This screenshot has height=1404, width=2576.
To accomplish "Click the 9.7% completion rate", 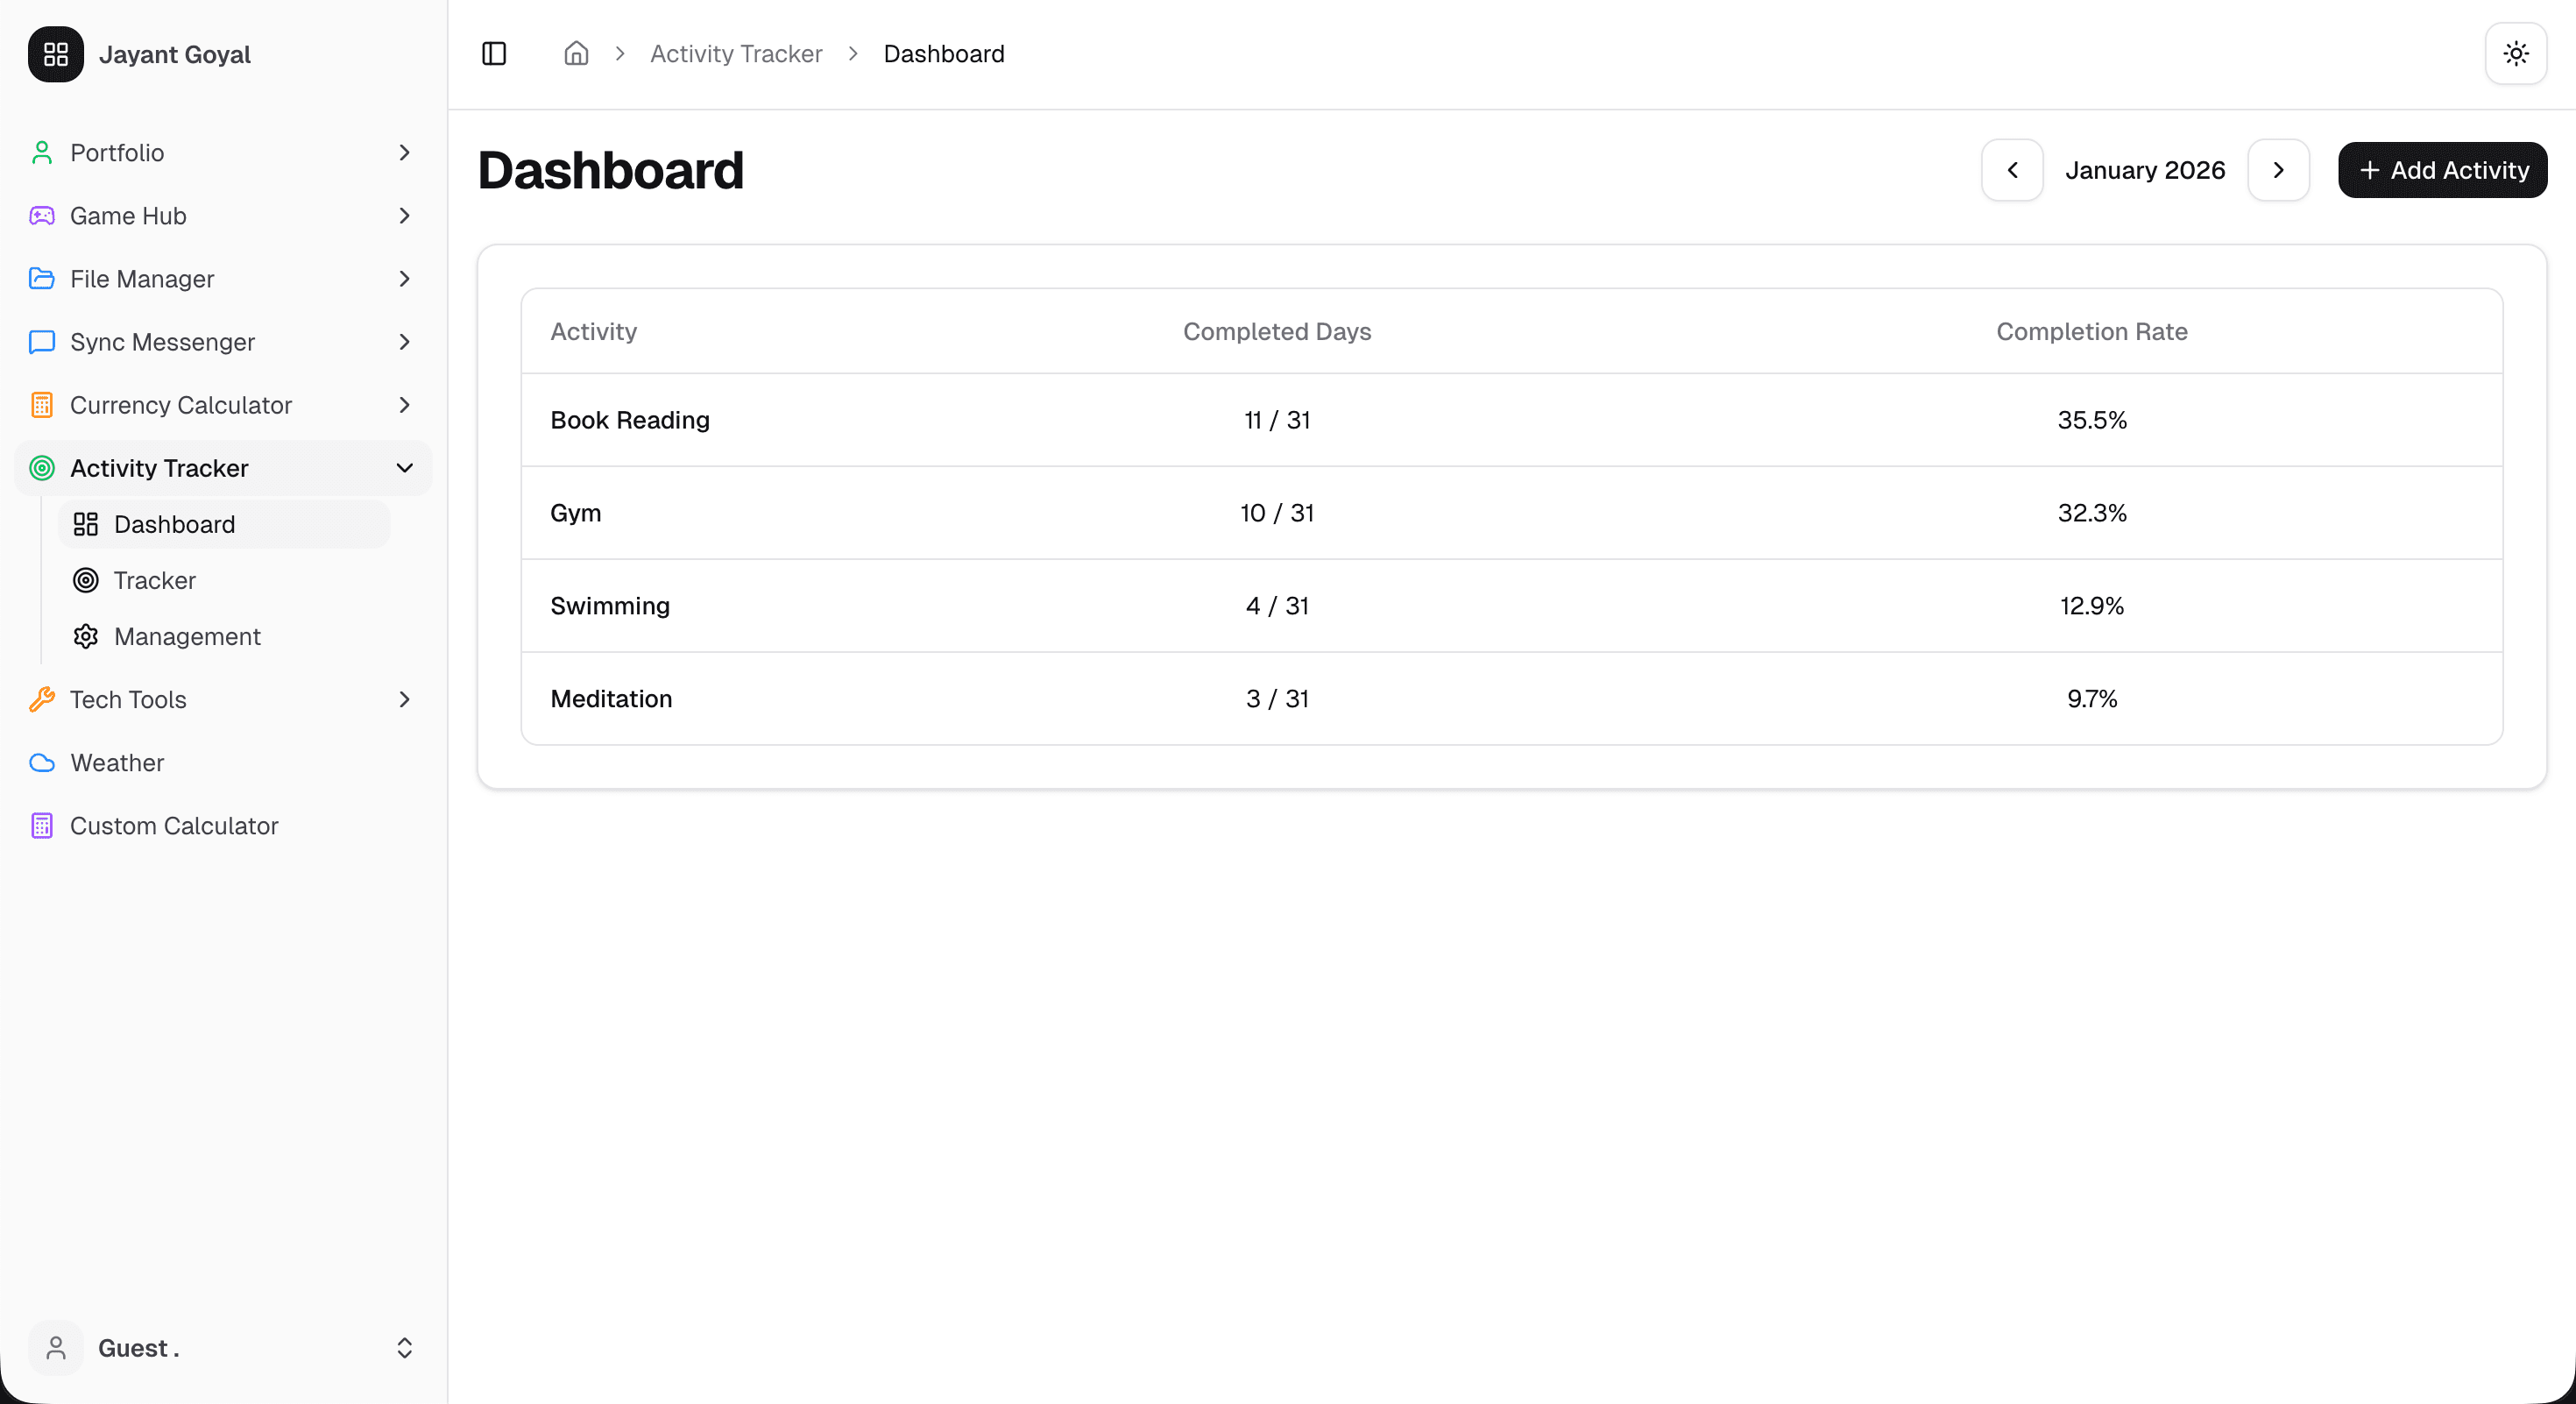I will point(2092,699).
